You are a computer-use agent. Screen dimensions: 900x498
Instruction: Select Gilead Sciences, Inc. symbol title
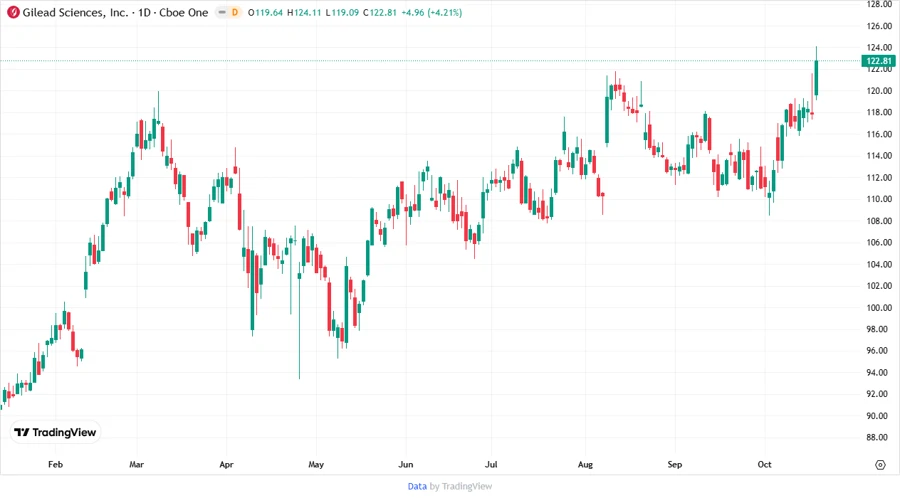tap(75, 13)
